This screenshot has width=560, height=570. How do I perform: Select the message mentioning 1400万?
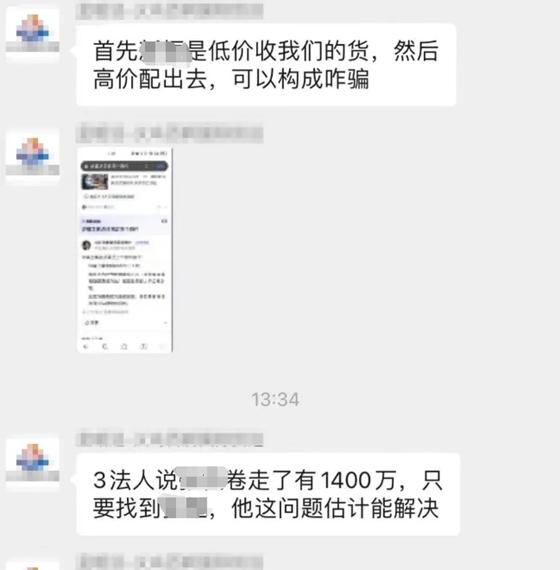[x=268, y=494]
